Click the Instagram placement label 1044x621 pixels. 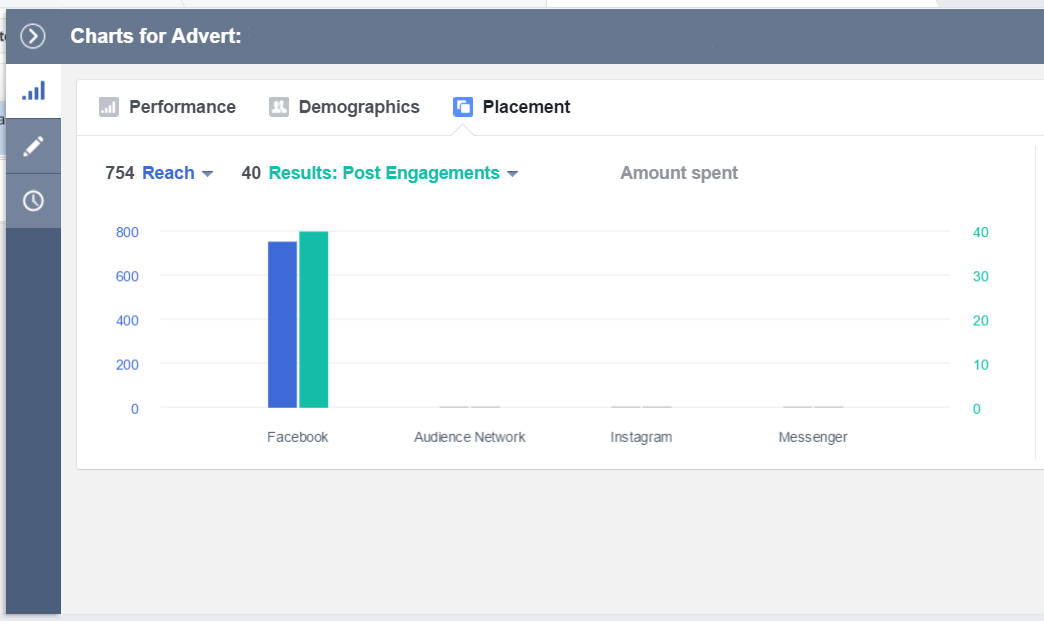[x=641, y=437]
